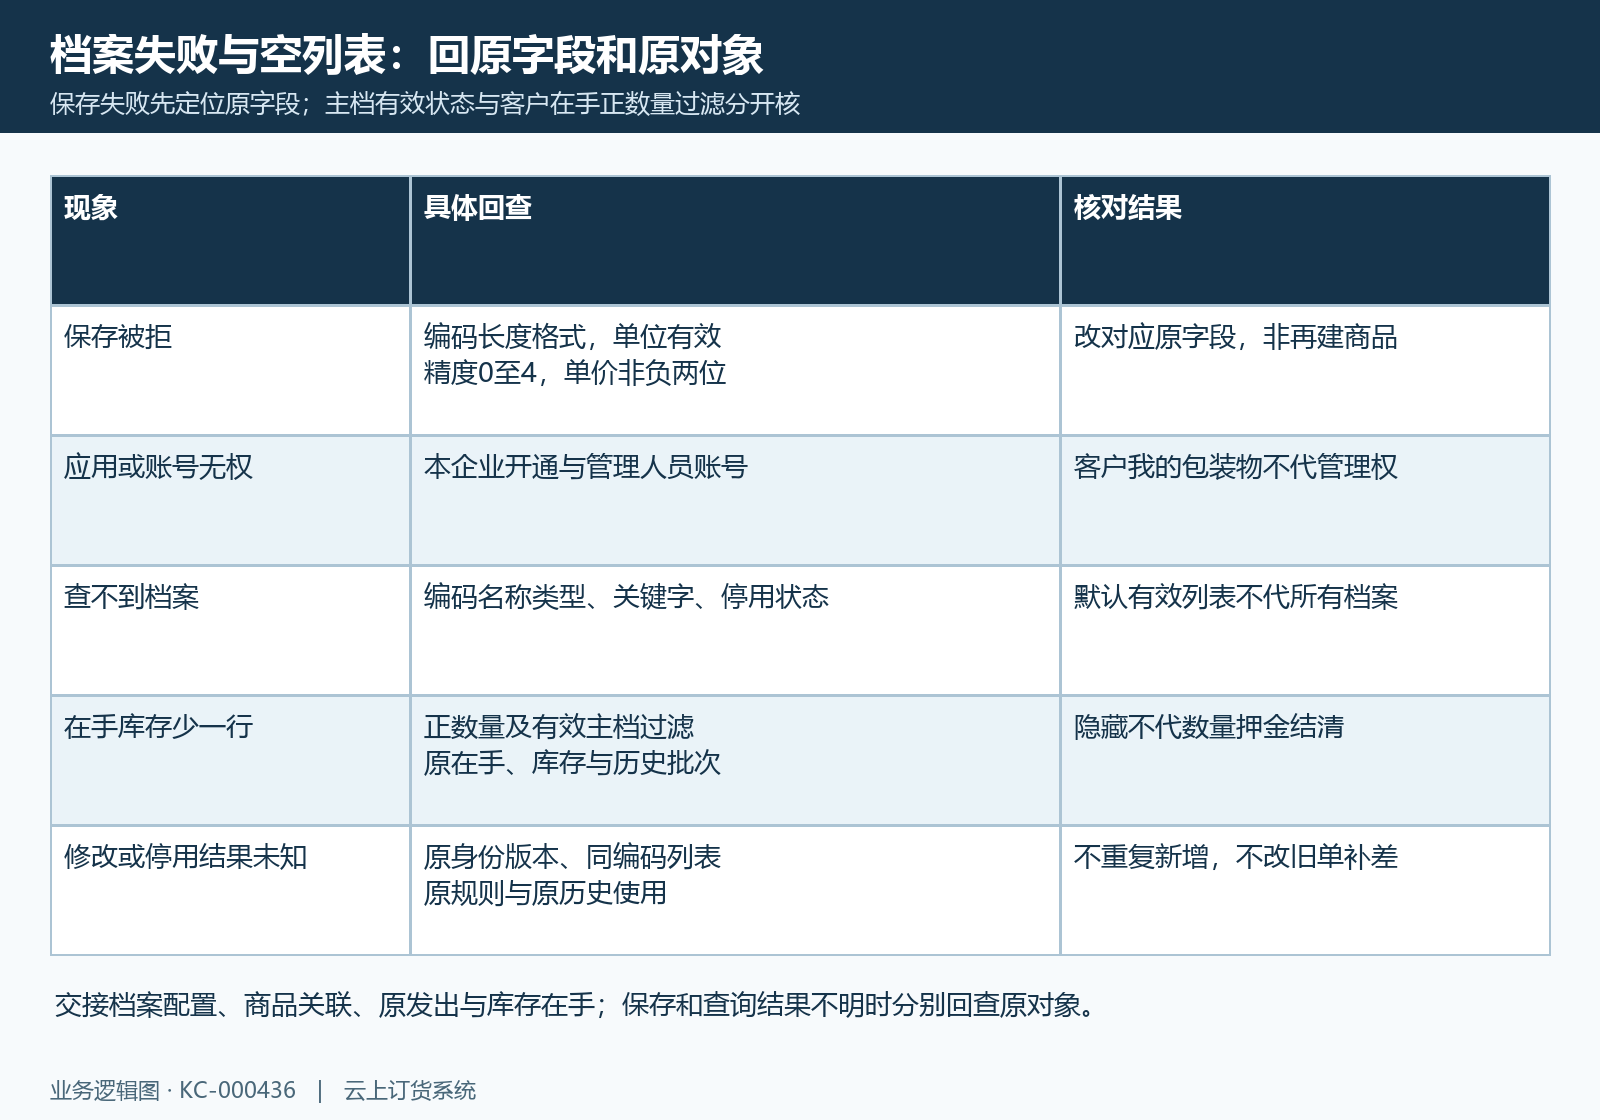This screenshot has width=1600, height=1120.
Task: Click the 具体回查 column header
Action: coord(735,241)
